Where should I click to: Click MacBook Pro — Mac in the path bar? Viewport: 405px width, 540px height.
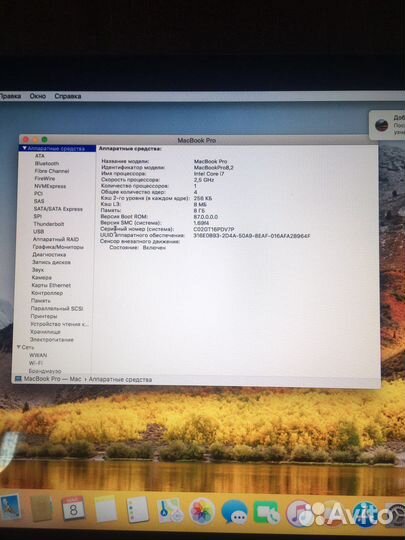pos(52,379)
